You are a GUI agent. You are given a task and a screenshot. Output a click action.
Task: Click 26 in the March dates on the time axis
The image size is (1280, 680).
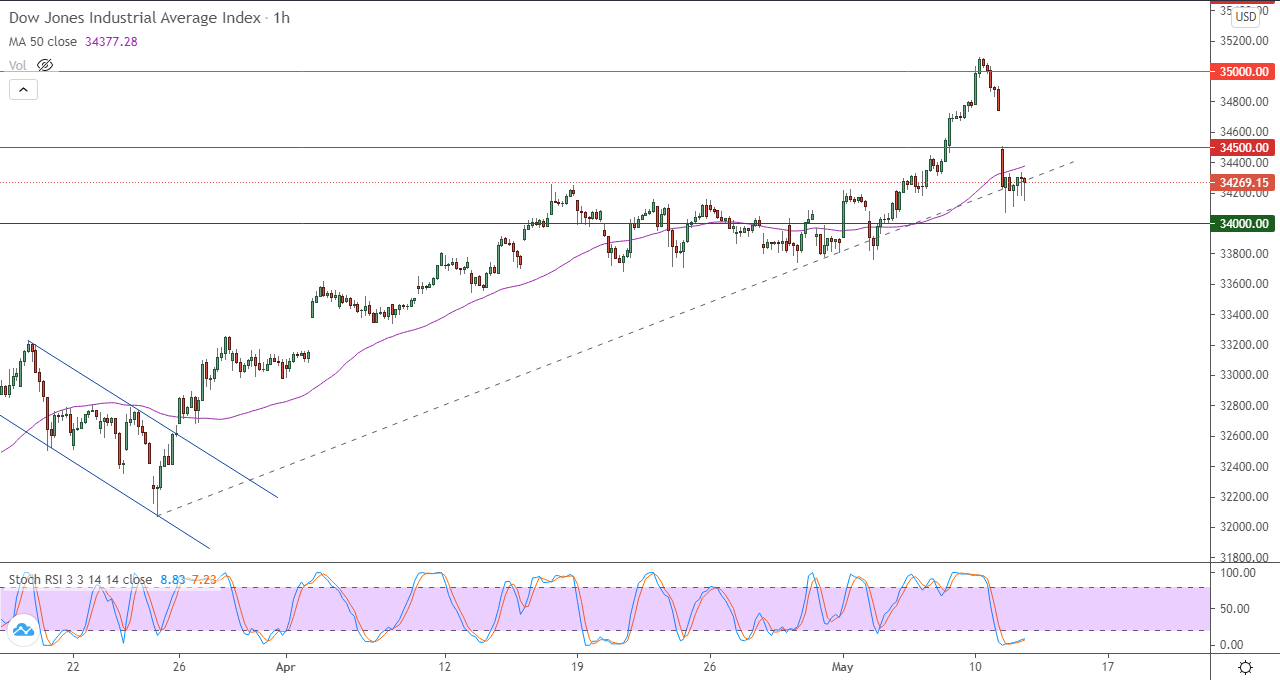pos(178,666)
